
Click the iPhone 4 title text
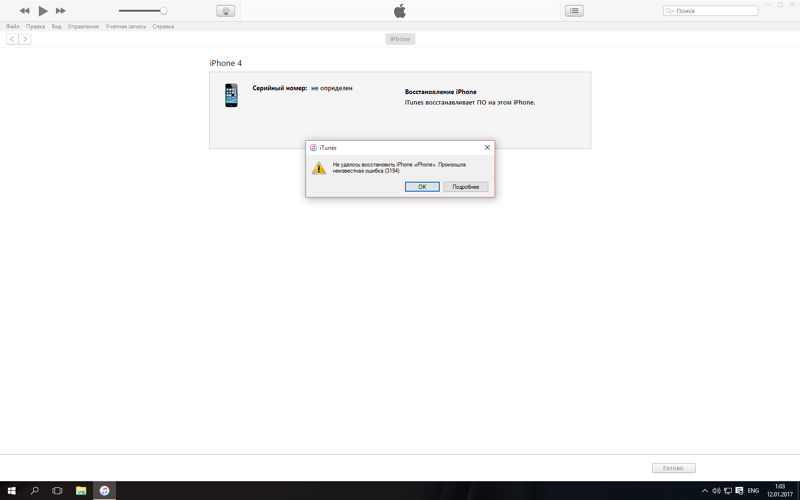tap(225, 63)
